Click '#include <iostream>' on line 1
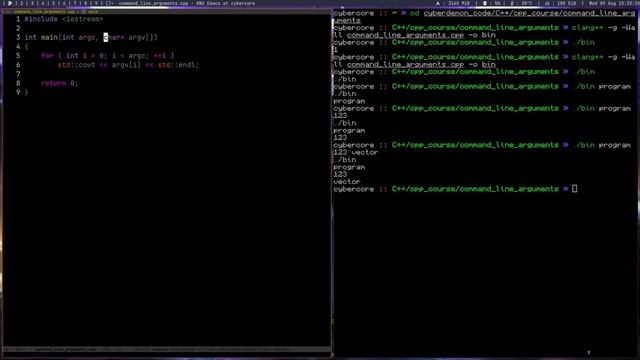Viewport: 640px width, 360px height. pyautogui.click(x=64, y=19)
